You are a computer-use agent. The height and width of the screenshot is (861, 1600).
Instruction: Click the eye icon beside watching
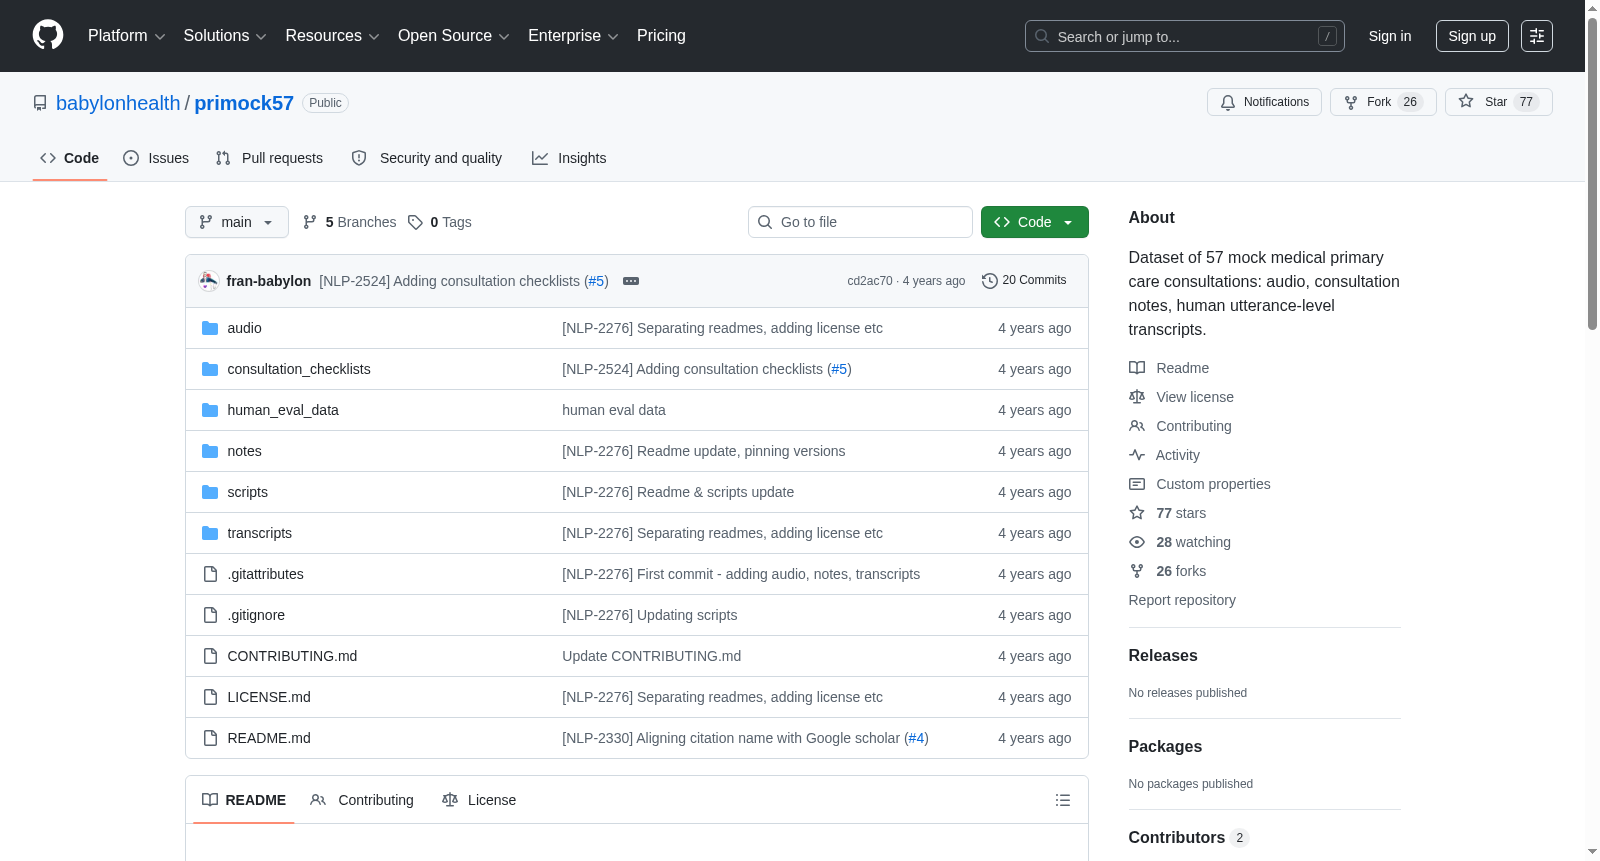[1137, 542]
